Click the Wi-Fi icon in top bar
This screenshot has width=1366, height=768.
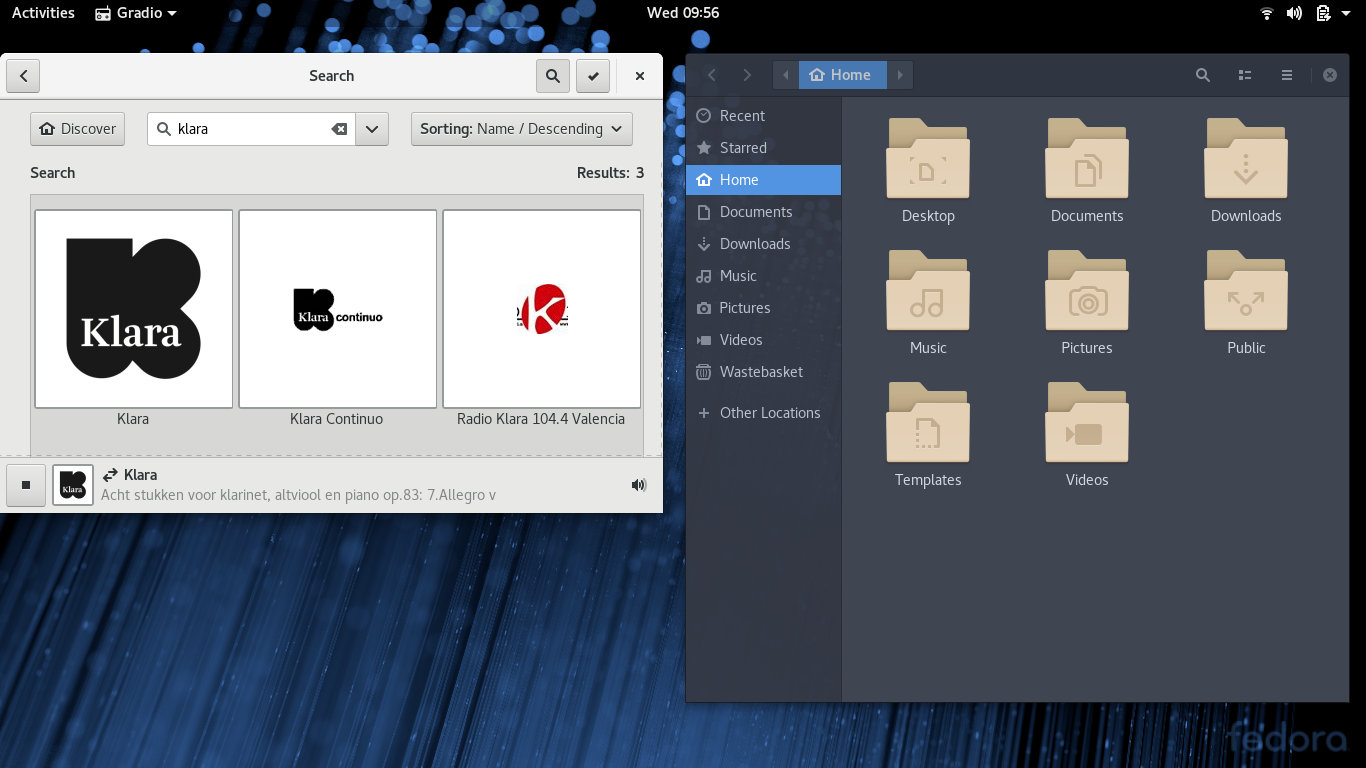[x=1267, y=13]
